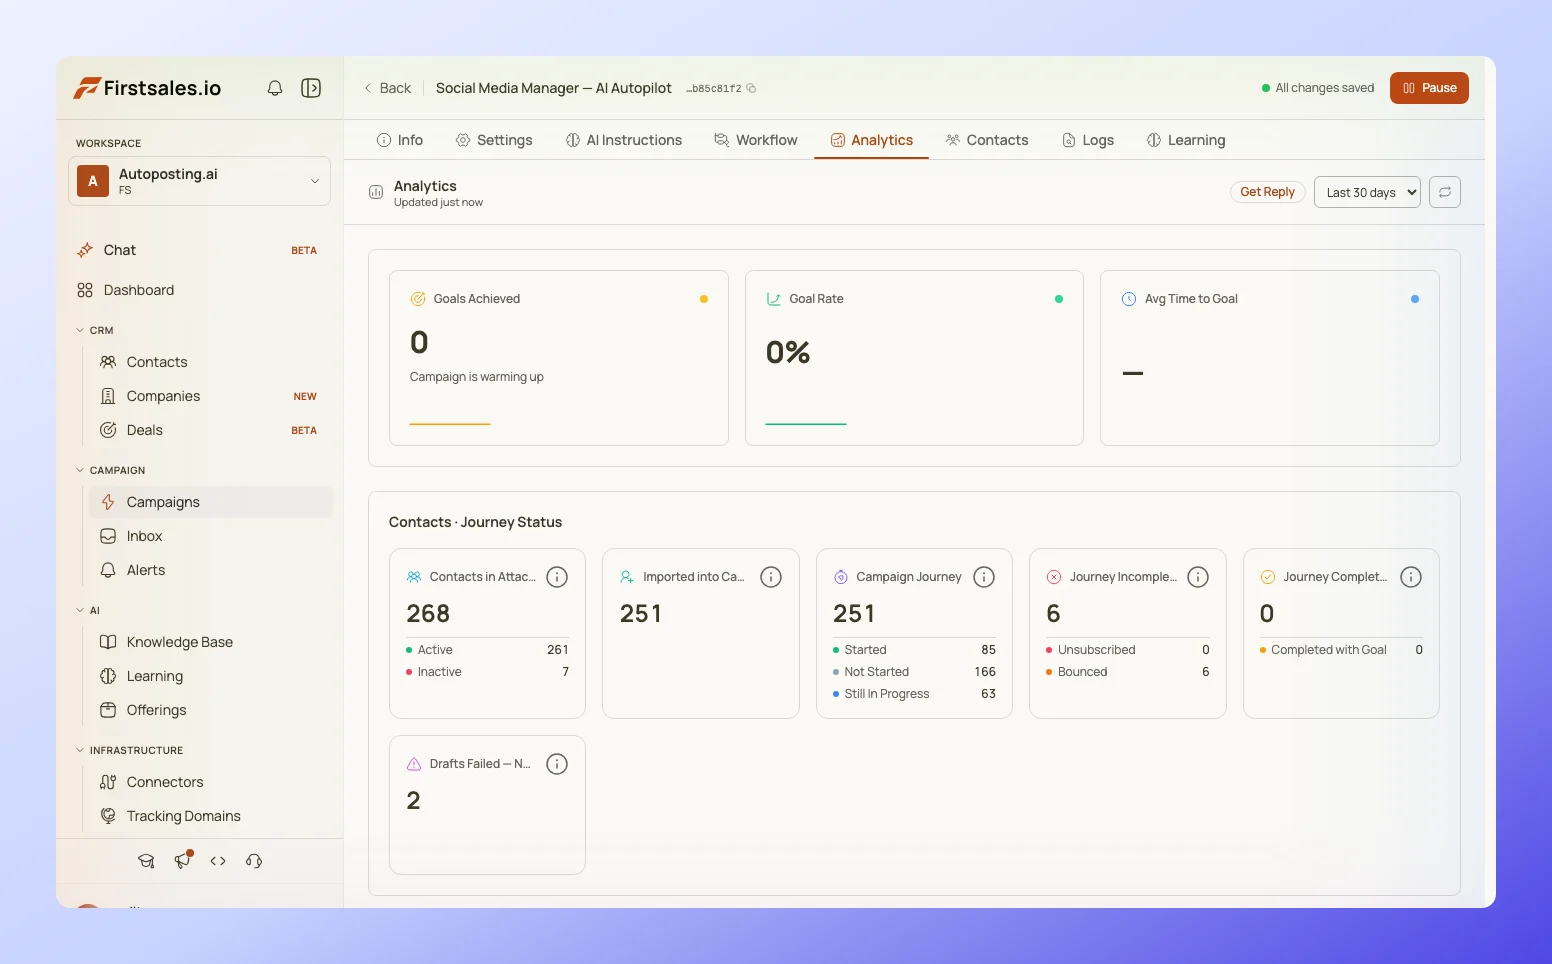Viewport: 1552px width, 964px height.
Task: Click the Inactive row
Action: click(487, 672)
